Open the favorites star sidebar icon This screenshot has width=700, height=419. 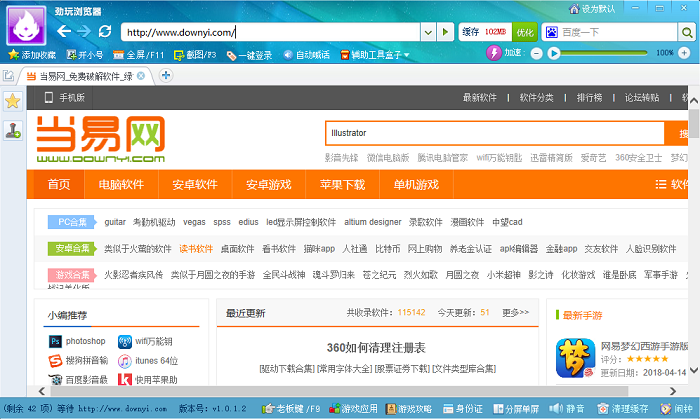point(12,101)
